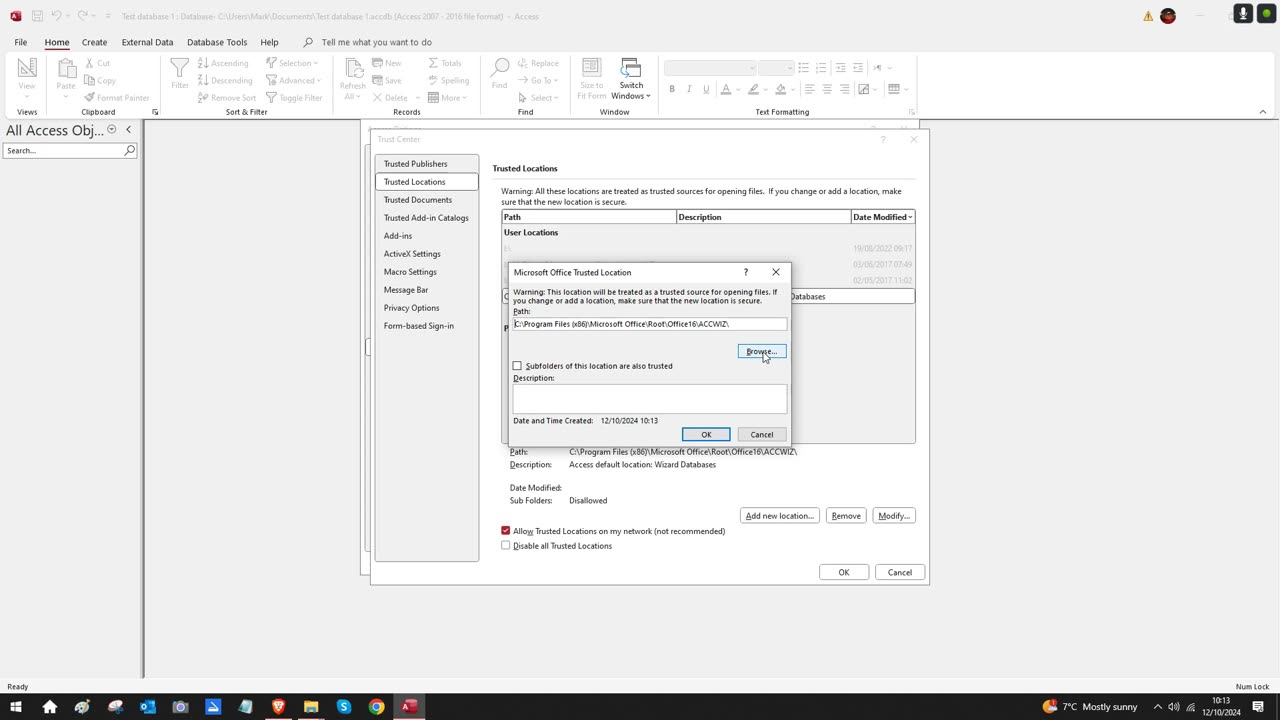Screen dimensions: 1280x720
Task: Click the Remove button in Trust Center
Action: (x=846, y=516)
